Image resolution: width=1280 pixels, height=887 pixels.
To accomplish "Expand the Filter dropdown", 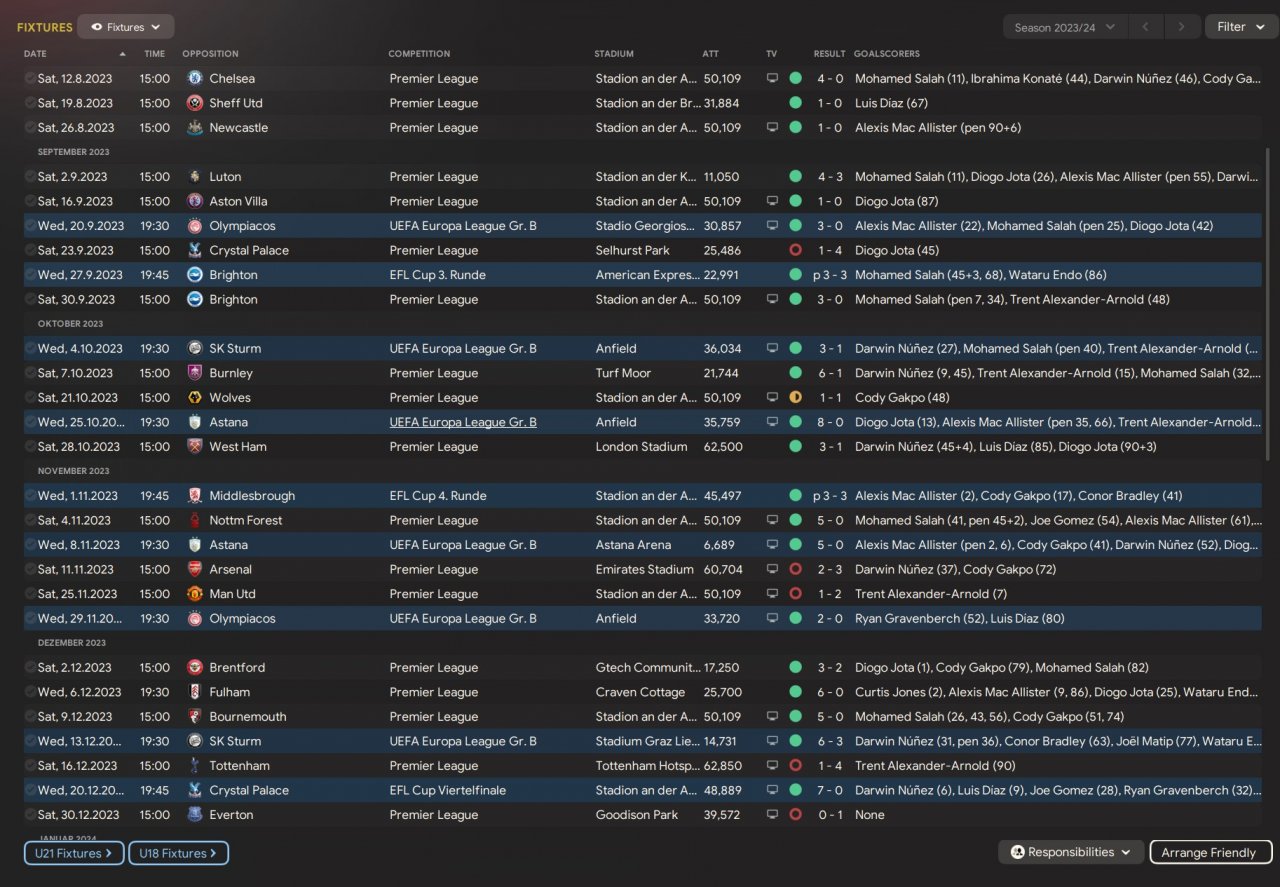I will [x=1241, y=27].
